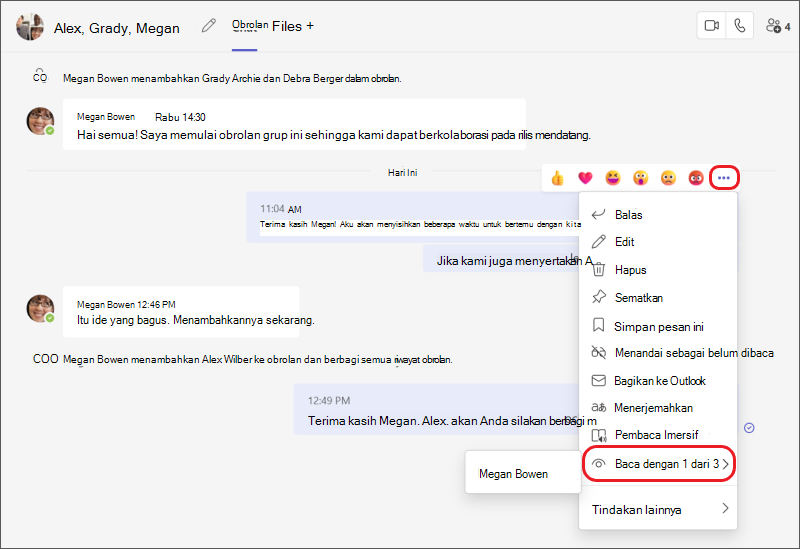The height and width of the screenshot is (549, 800).
Task: React with the red heart emoji
Action: (585, 178)
